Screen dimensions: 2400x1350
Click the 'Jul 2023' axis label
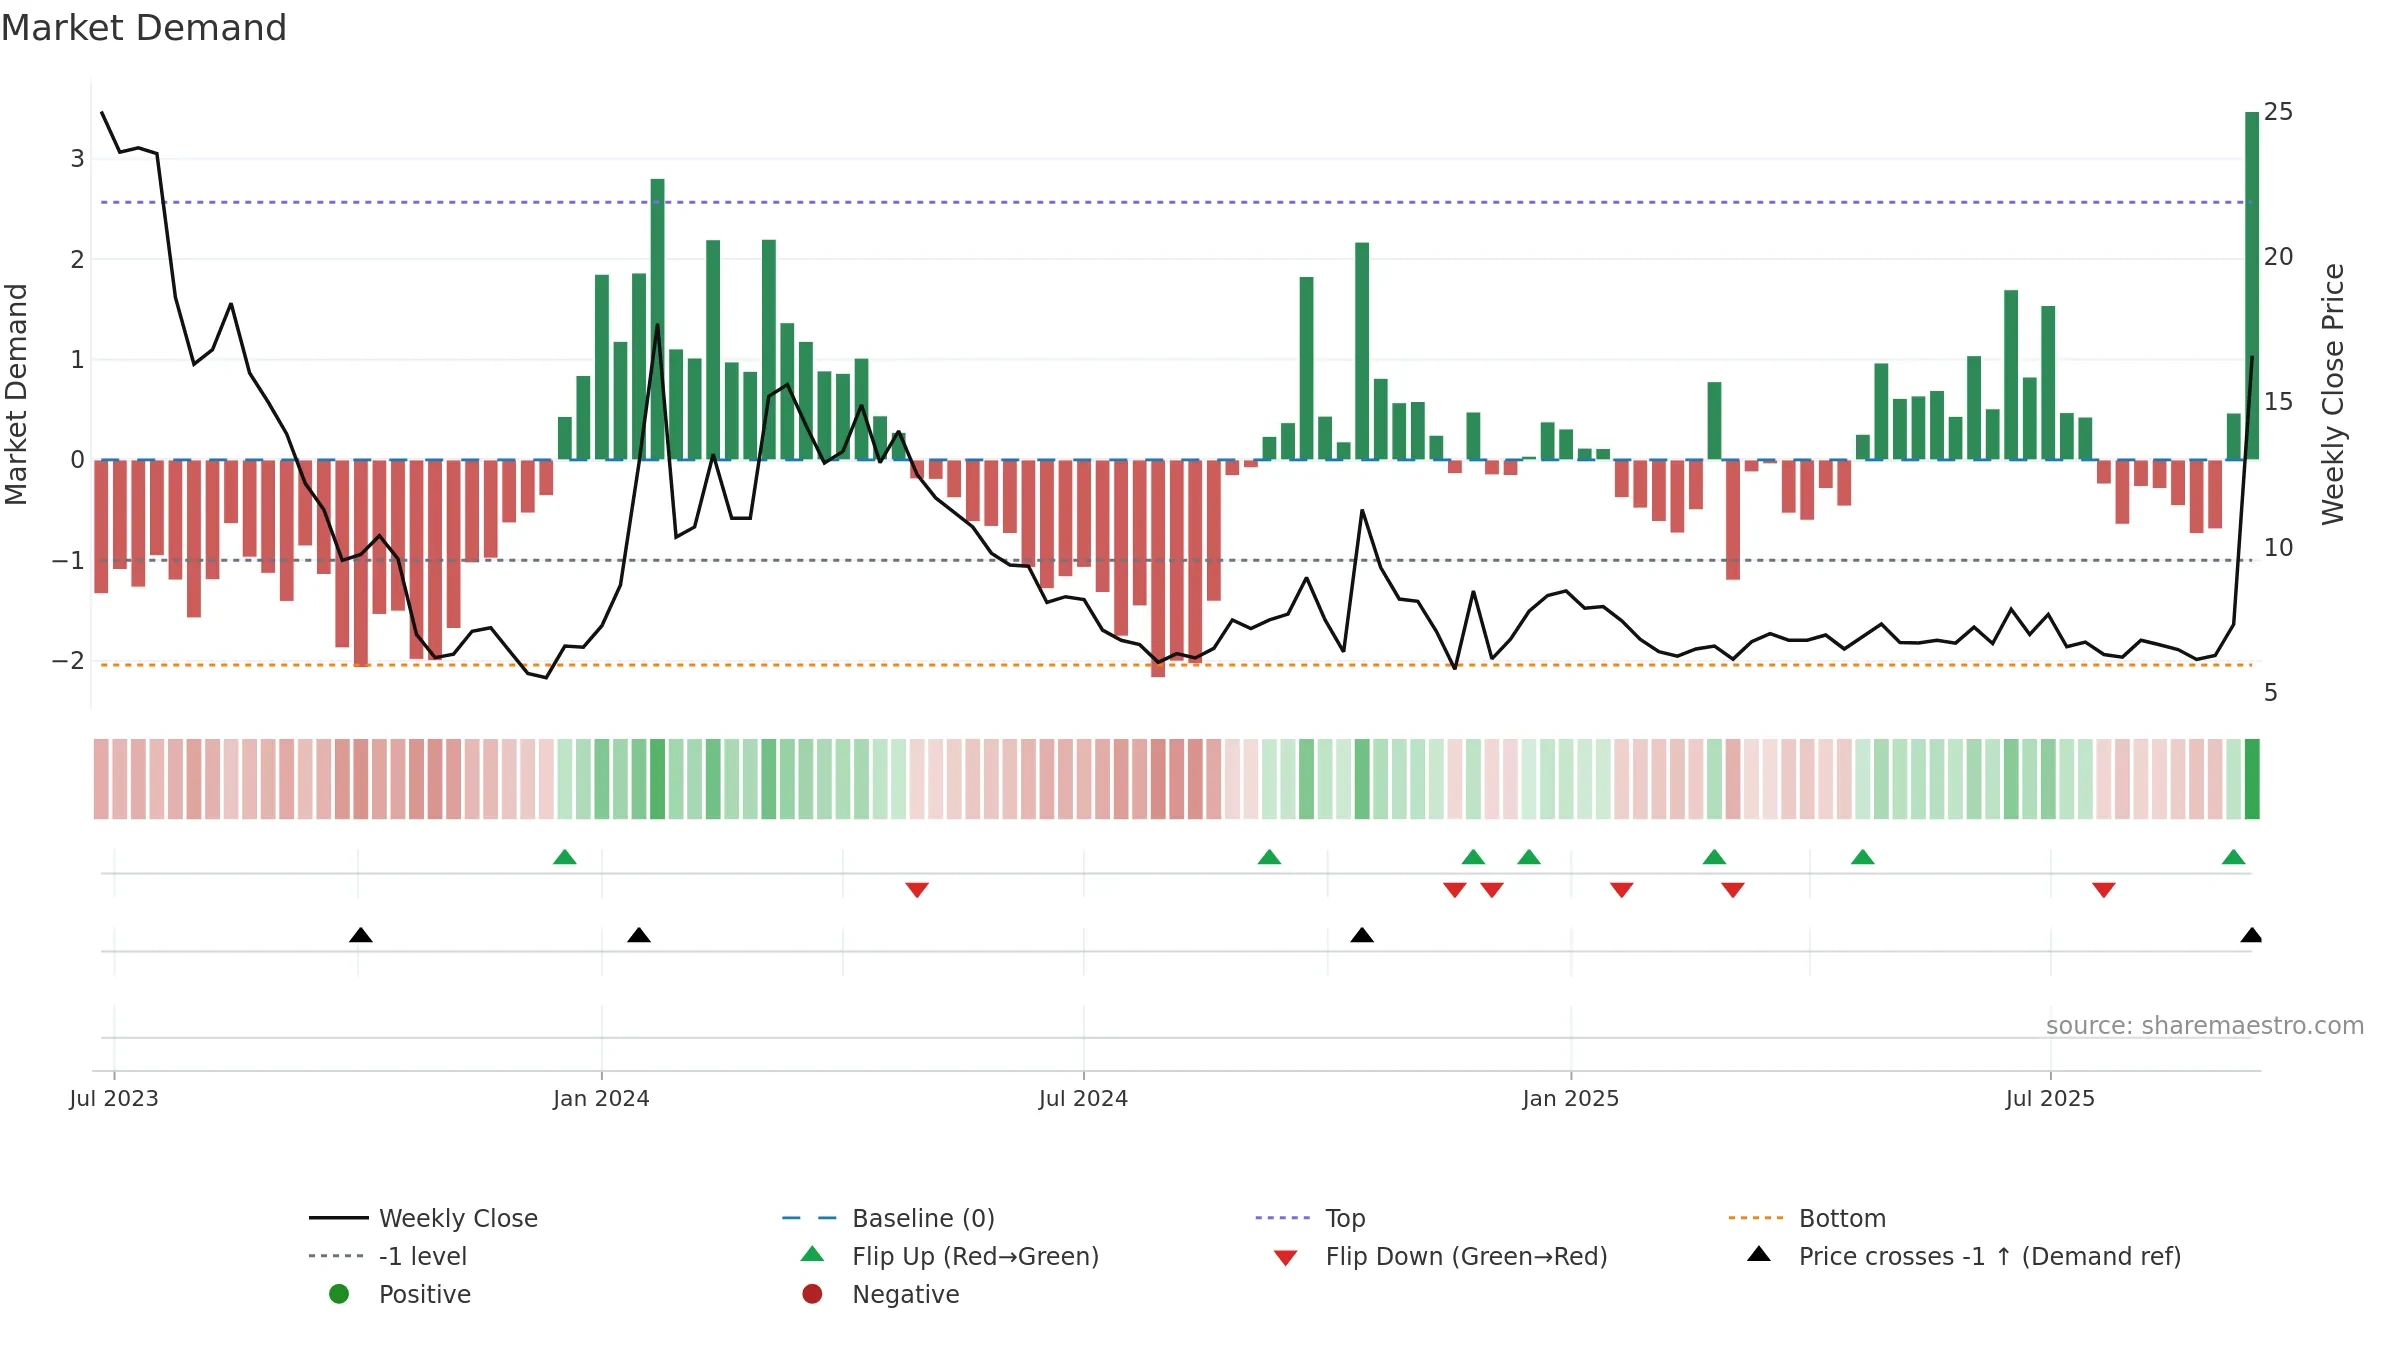(x=114, y=1099)
